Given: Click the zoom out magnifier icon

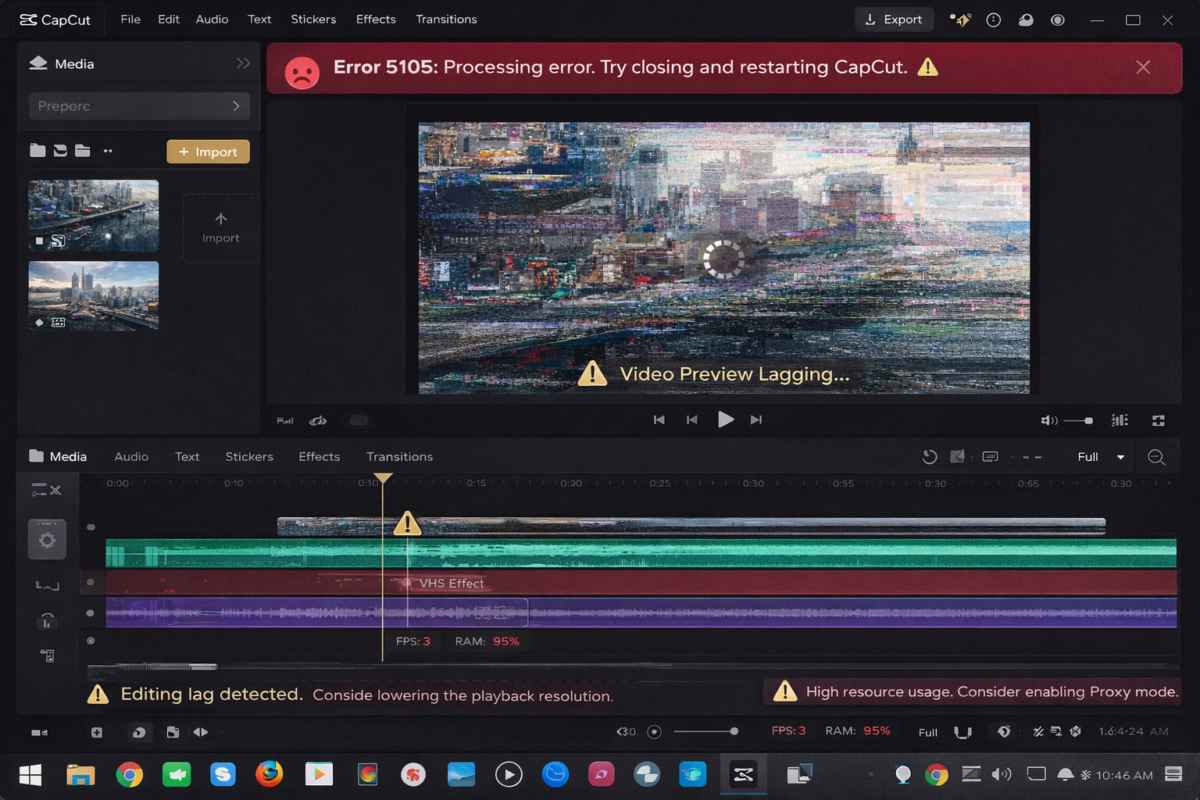Looking at the screenshot, I should (x=1156, y=457).
